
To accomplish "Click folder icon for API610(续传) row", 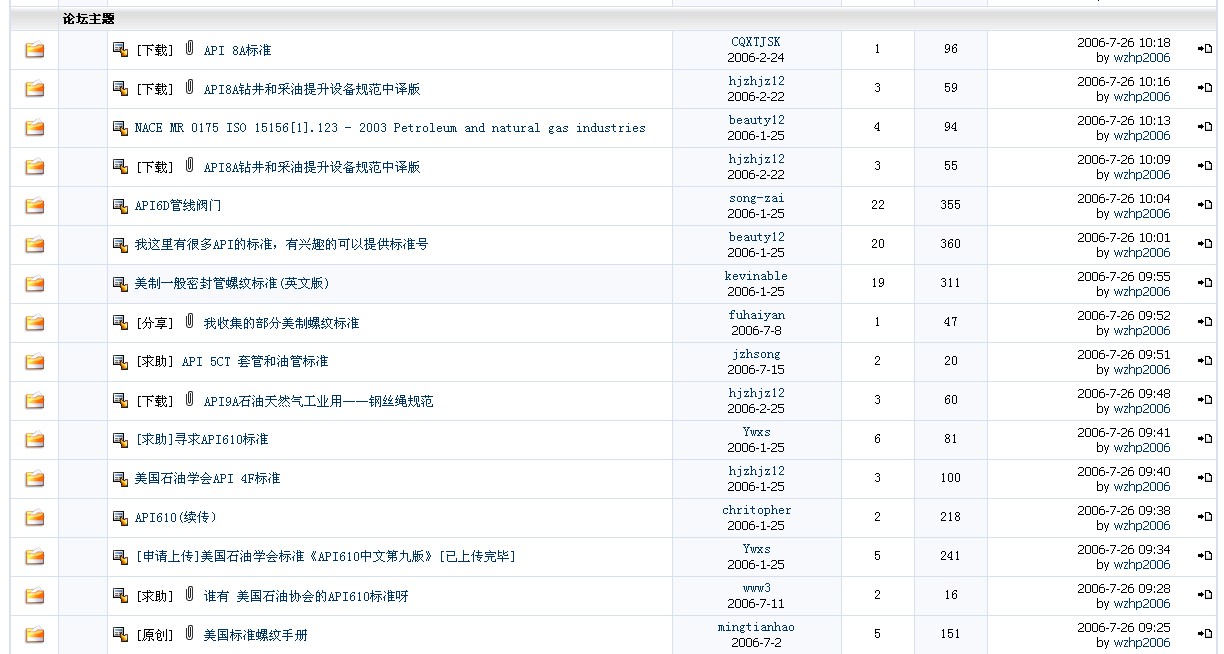I will [x=35, y=518].
